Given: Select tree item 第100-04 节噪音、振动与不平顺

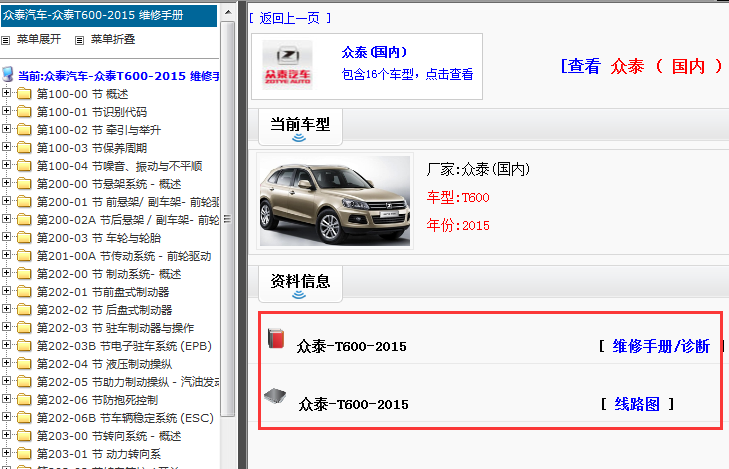Looking at the screenshot, I should pyautogui.click(x=119, y=166).
